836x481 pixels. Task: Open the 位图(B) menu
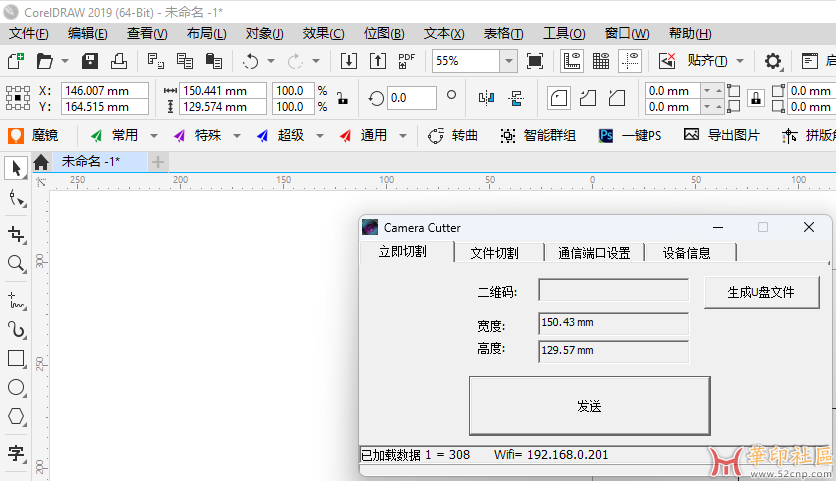[384, 34]
